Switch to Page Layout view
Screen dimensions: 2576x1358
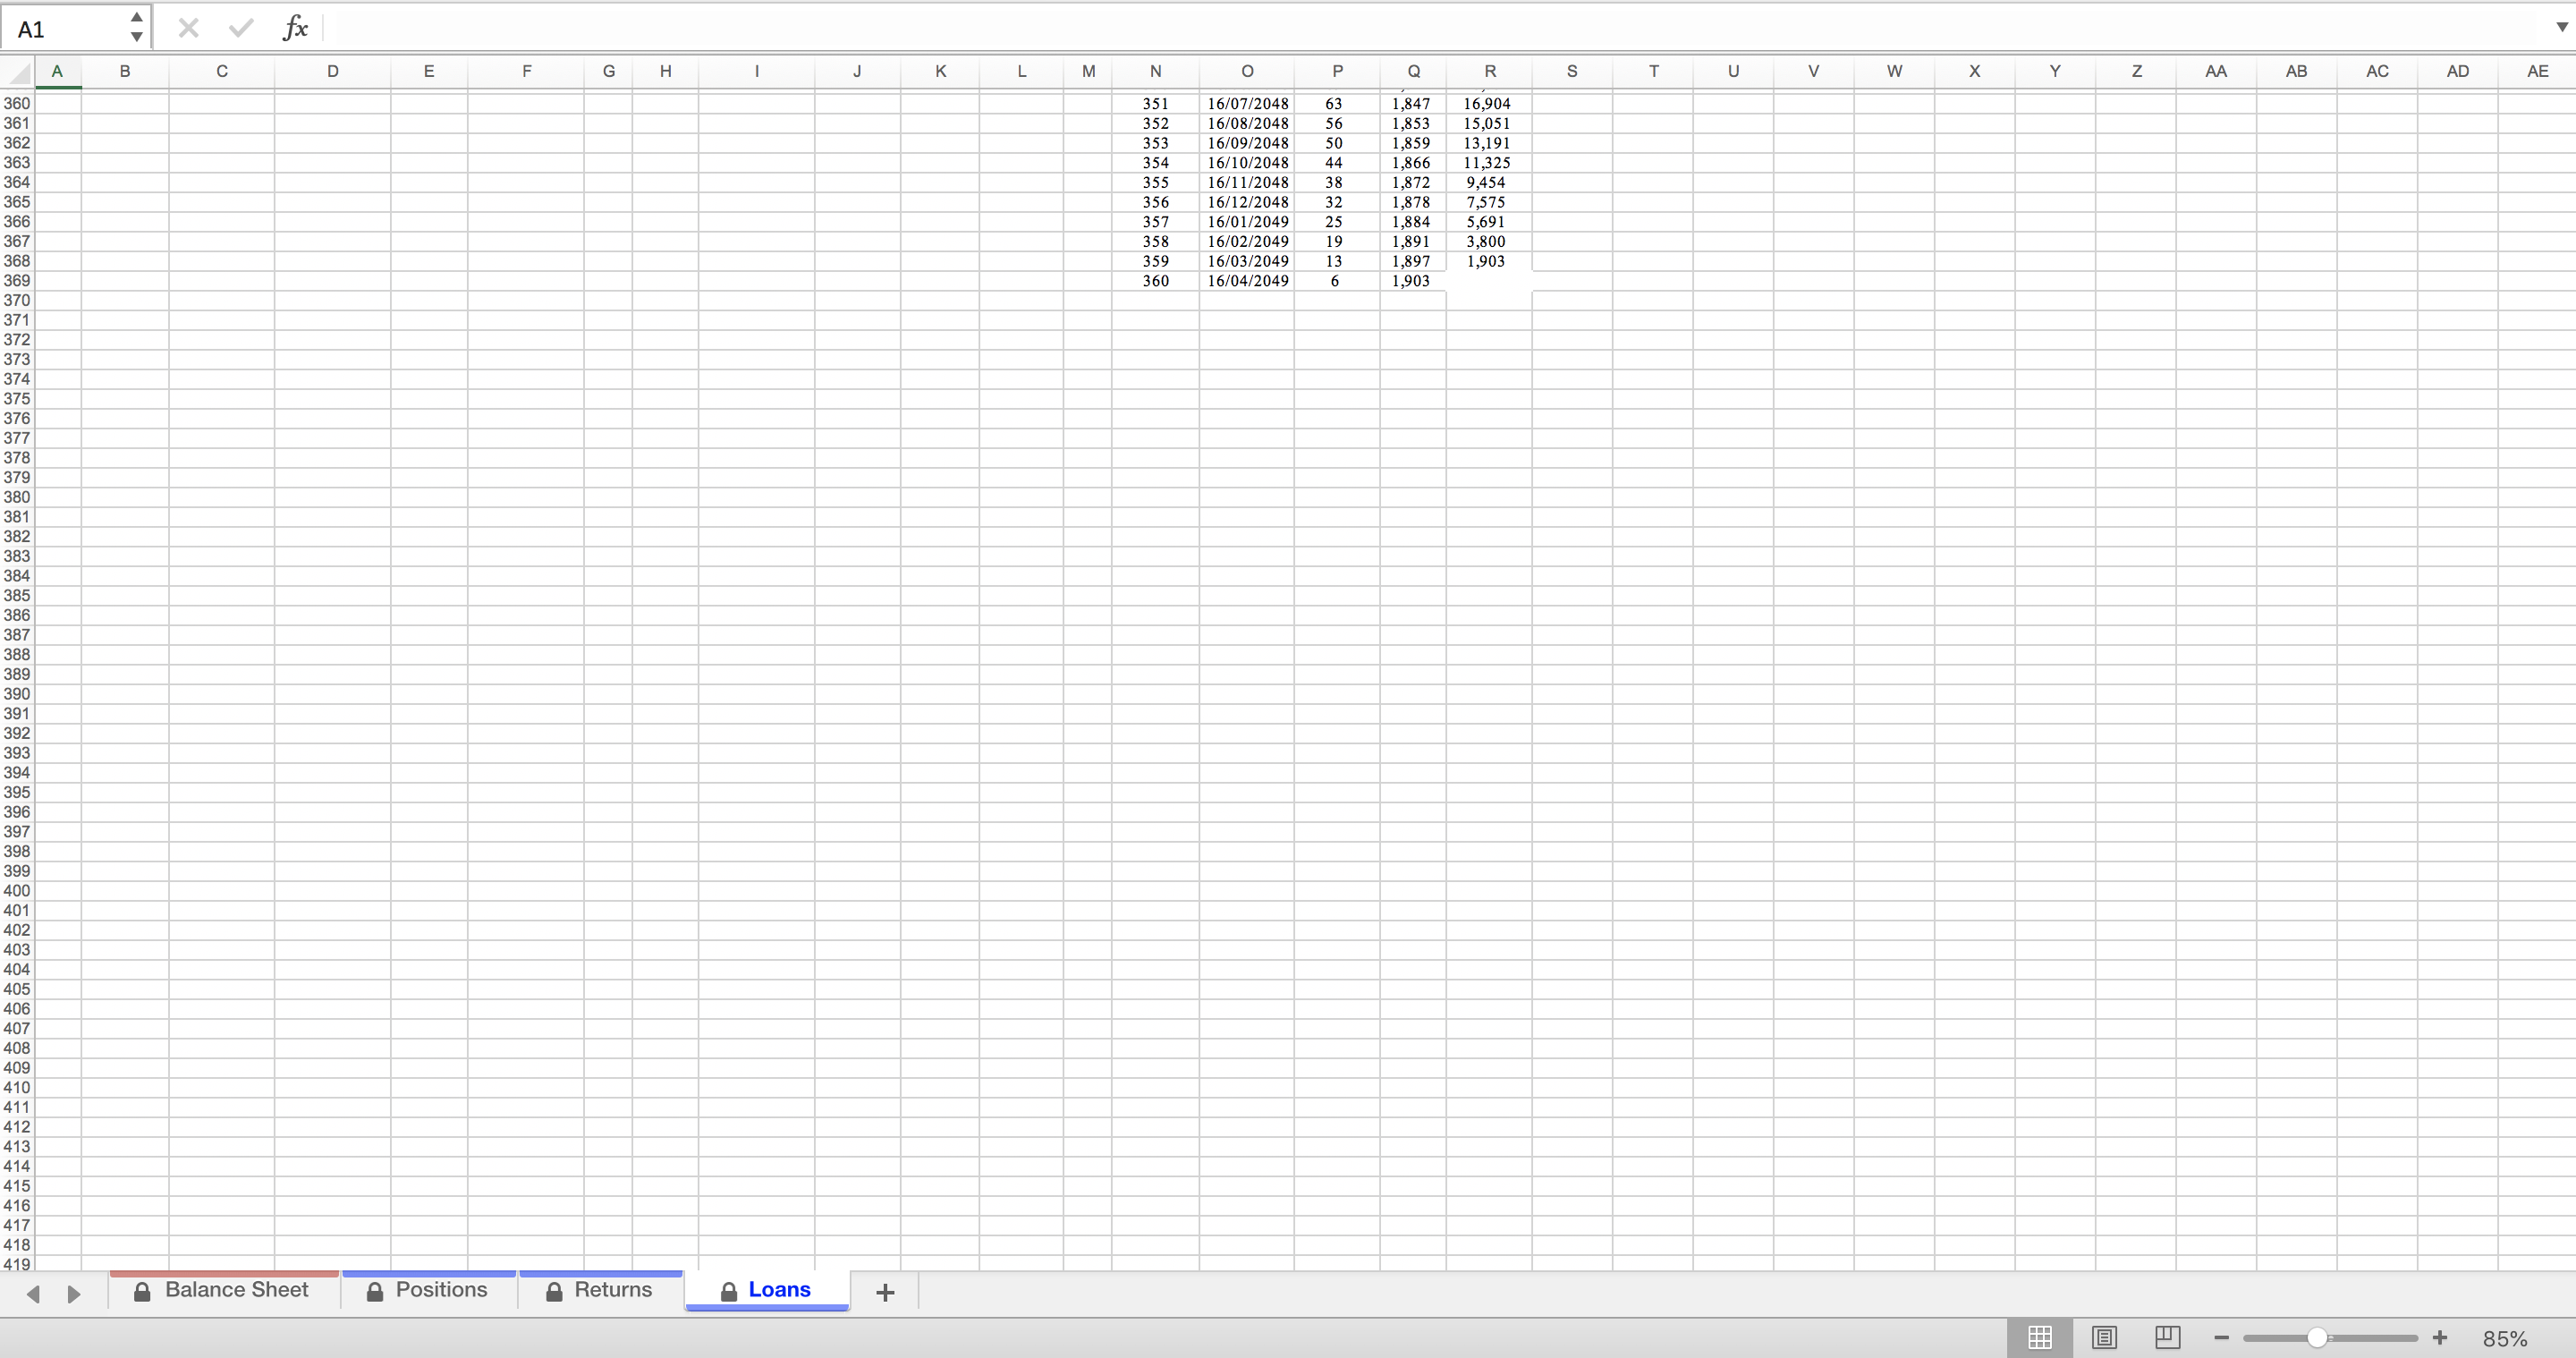click(2104, 1337)
